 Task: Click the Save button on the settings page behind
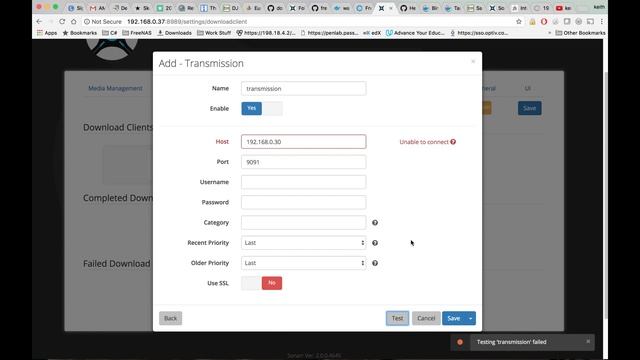[x=529, y=108]
